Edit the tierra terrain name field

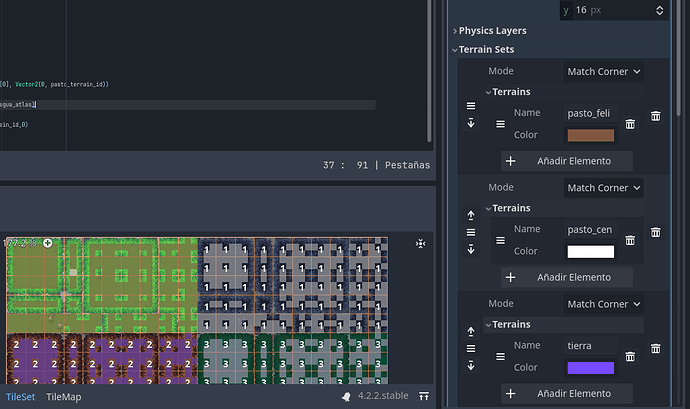[x=590, y=346]
